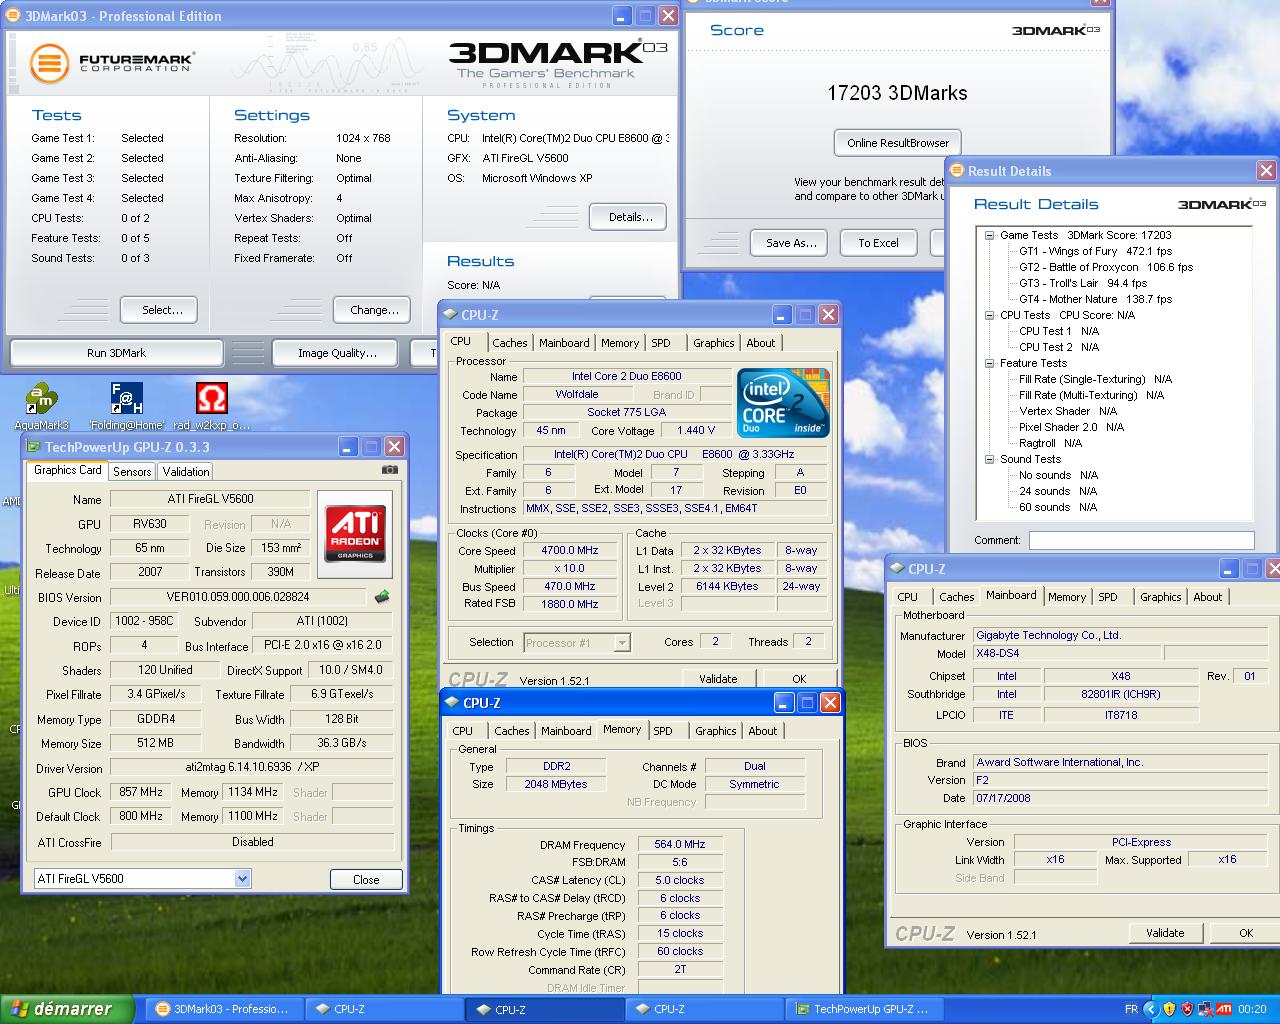Expand hidden tray icons with the arrow
Screen dimensions: 1280x1024
pos(1150,1009)
